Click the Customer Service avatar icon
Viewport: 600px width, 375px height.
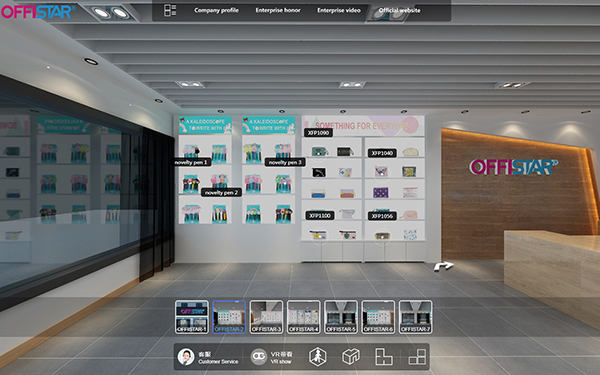click(x=186, y=357)
